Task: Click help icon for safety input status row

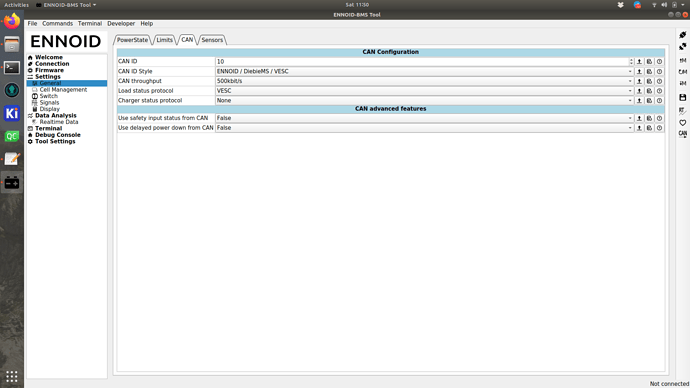Action: 659,118
